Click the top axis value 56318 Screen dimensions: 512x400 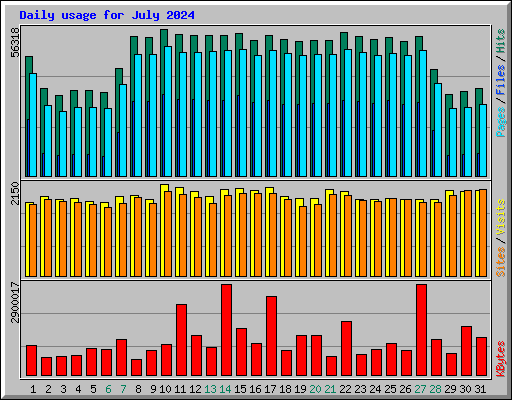pyautogui.click(x=15, y=42)
